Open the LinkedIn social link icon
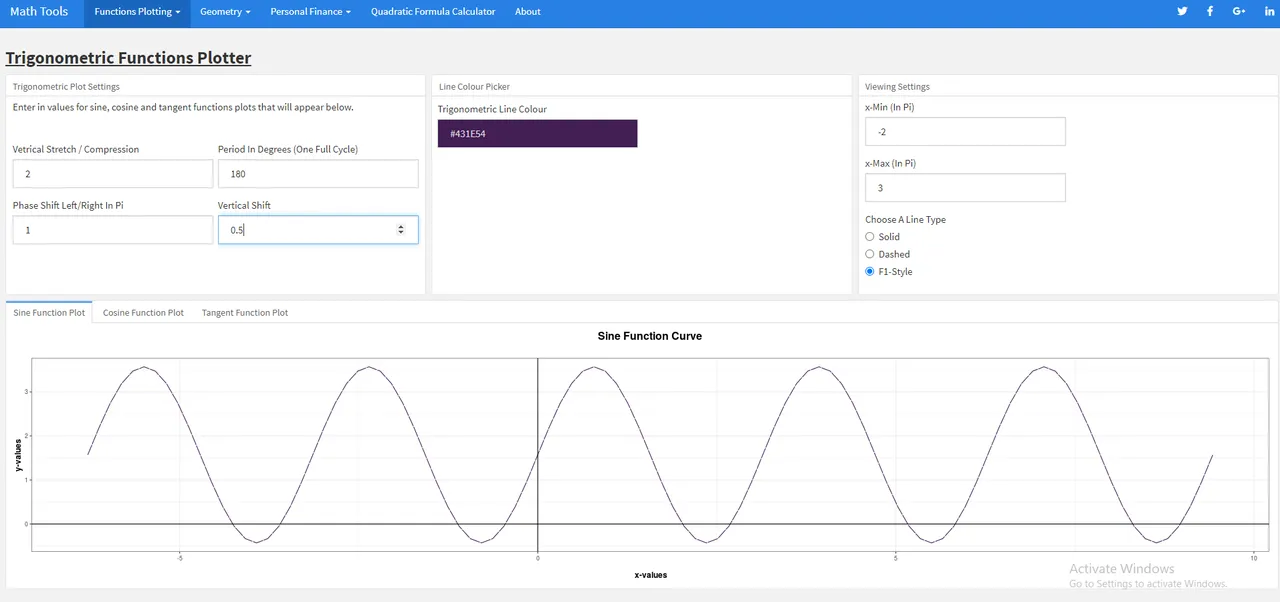1280x602 pixels. click(x=1270, y=12)
